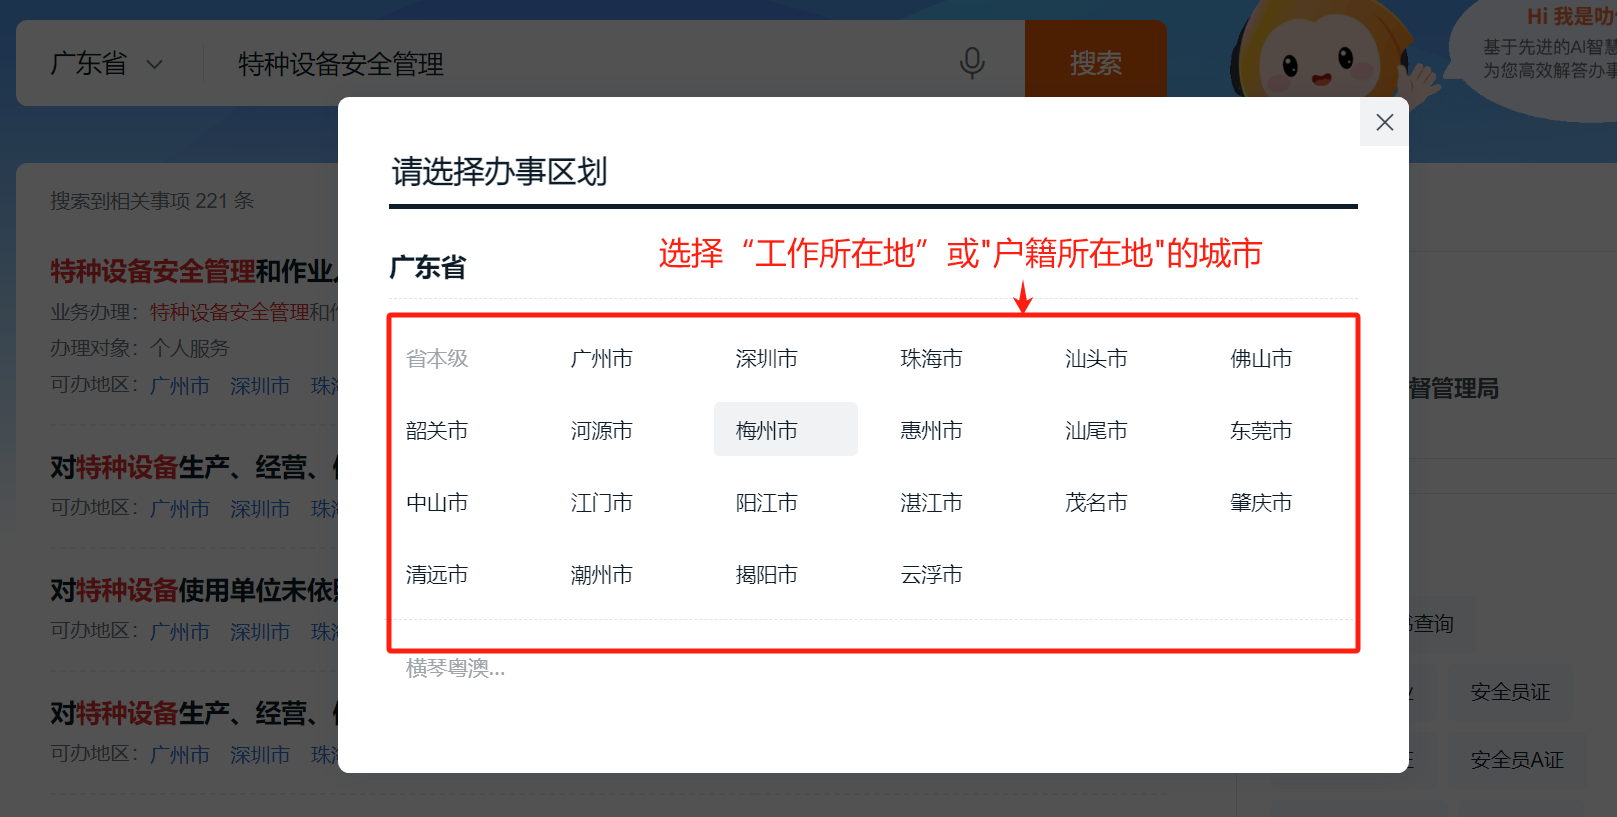Select 佛山市 in the dialog
The image size is (1617, 817).
pos(1260,359)
